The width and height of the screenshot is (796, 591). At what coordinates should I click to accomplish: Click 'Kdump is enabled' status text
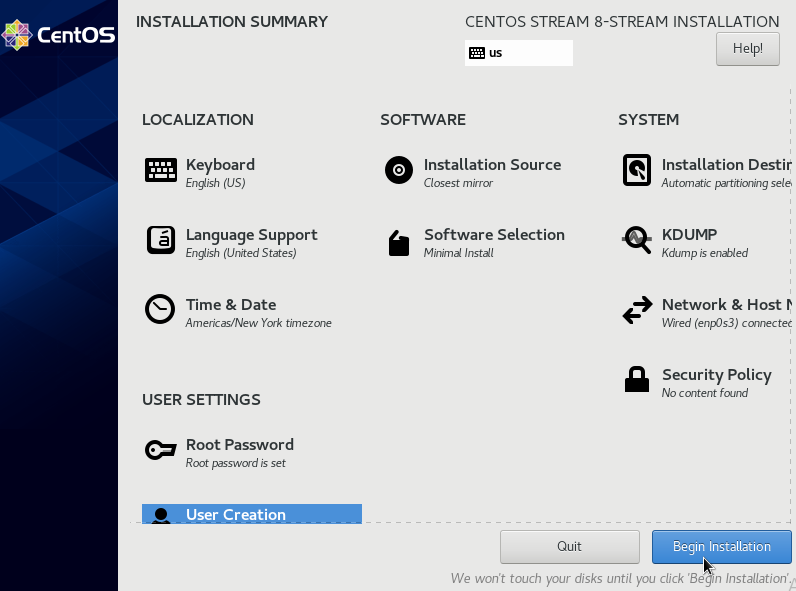(705, 253)
